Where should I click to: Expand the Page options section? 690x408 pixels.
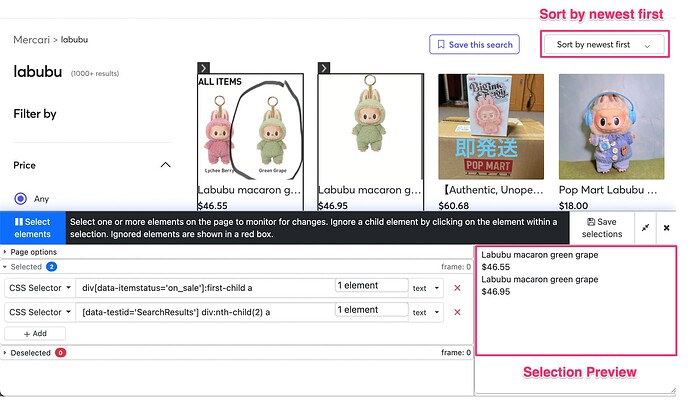tap(33, 252)
